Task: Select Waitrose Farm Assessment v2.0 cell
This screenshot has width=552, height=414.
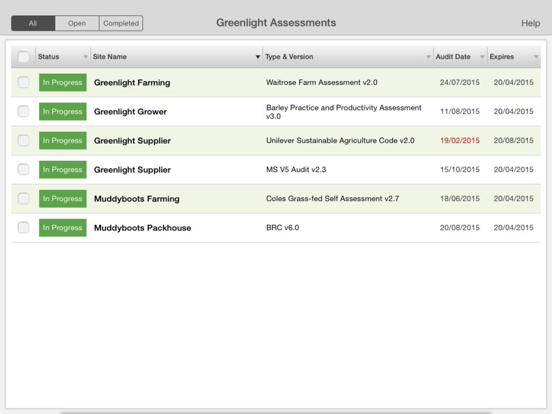Action: coord(322,82)
